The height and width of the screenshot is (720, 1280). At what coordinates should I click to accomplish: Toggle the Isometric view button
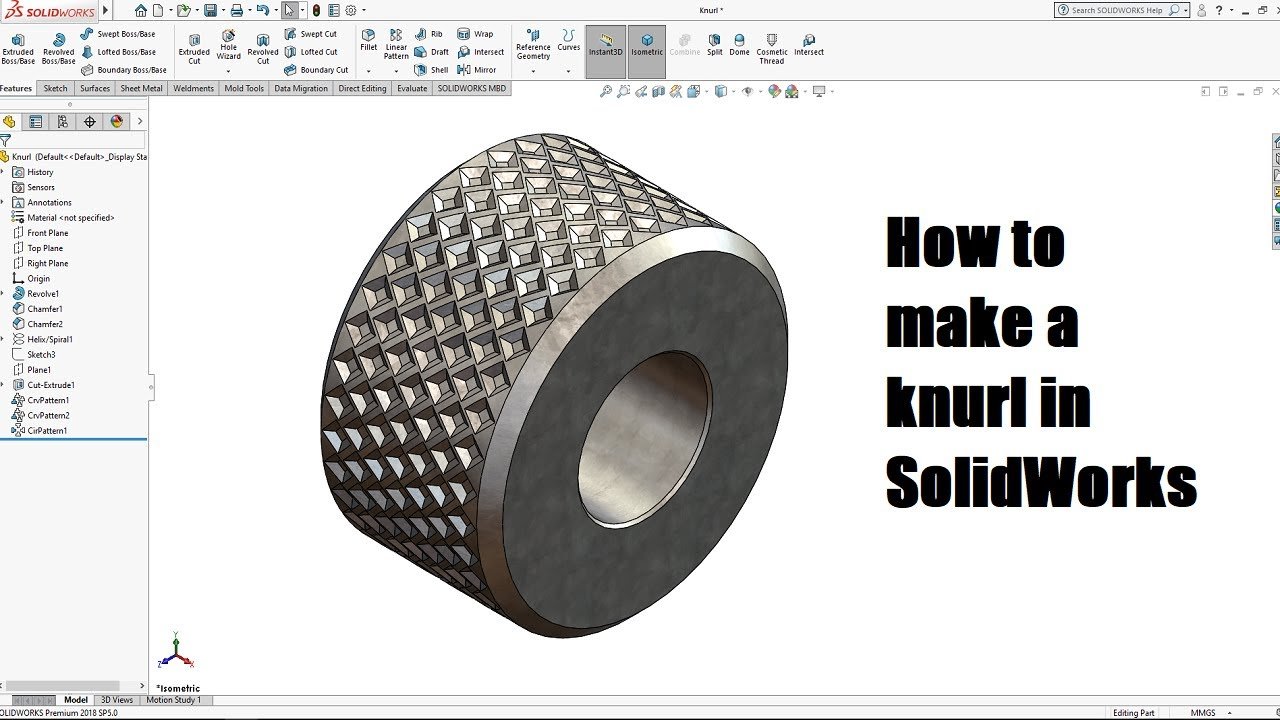click(x=647, y=45)
